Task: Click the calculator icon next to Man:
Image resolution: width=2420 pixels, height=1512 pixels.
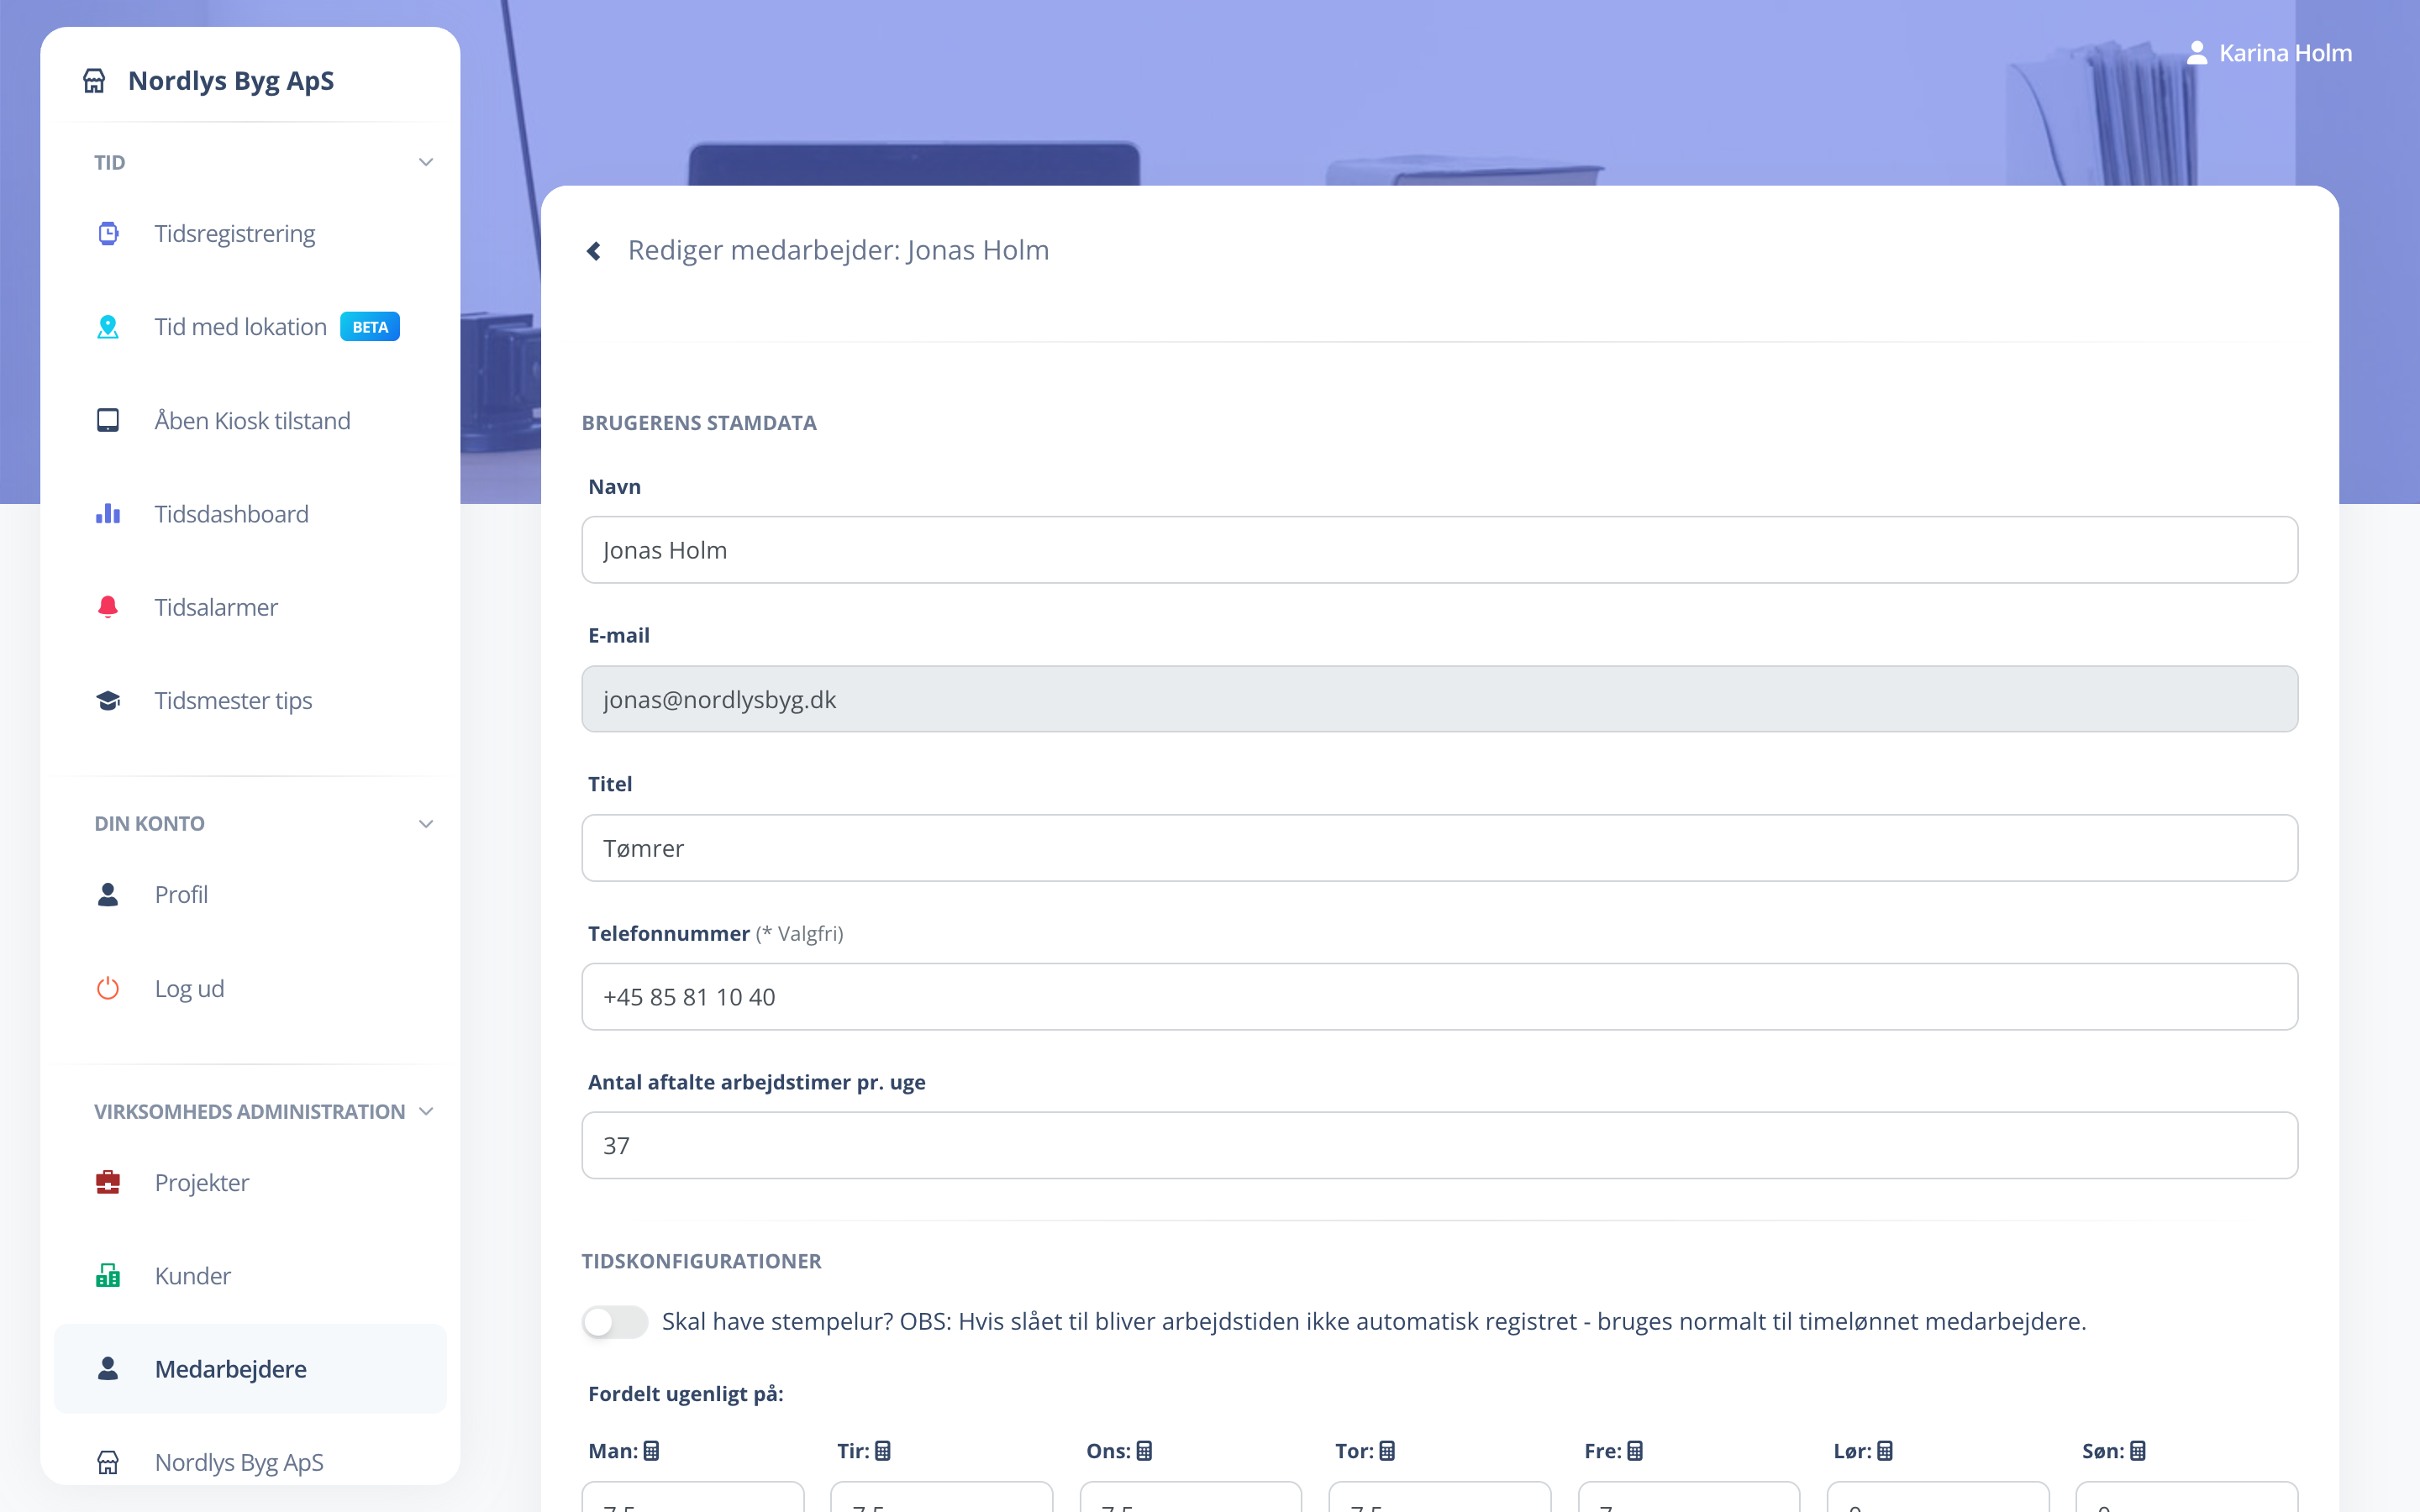Action: (x=651, y=1450)
